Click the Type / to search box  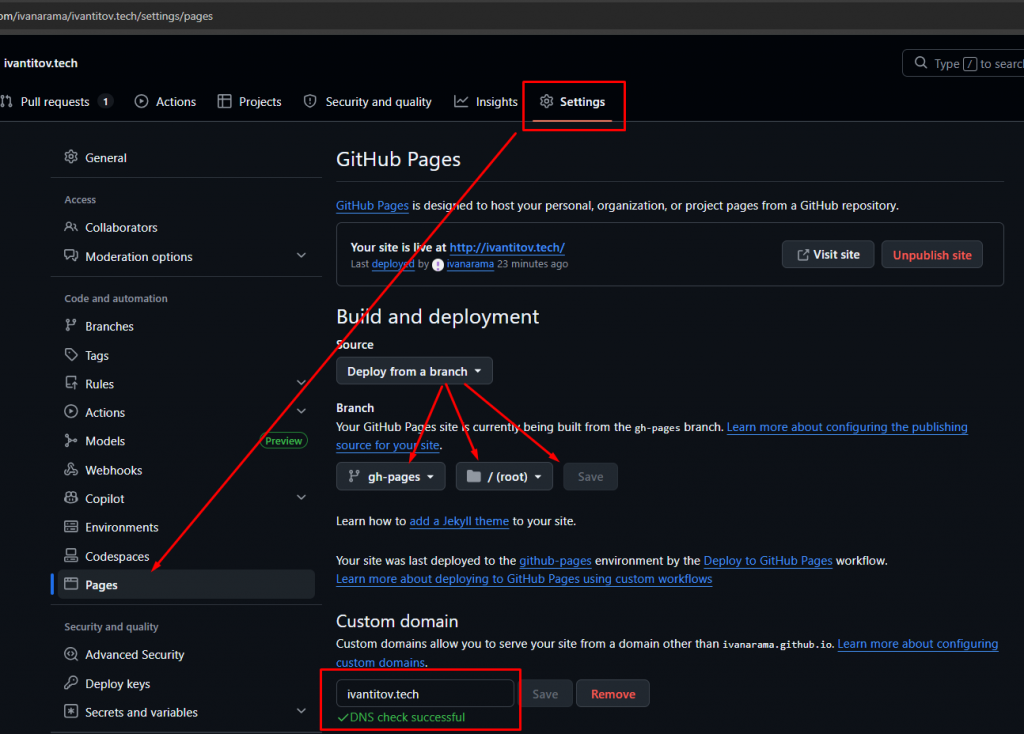(x=963, y=63)
